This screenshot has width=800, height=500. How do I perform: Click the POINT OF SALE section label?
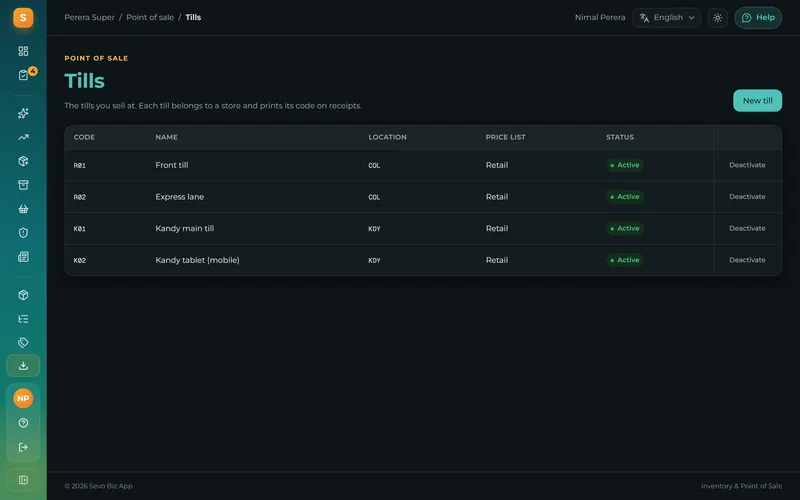(x=96, y=58)
